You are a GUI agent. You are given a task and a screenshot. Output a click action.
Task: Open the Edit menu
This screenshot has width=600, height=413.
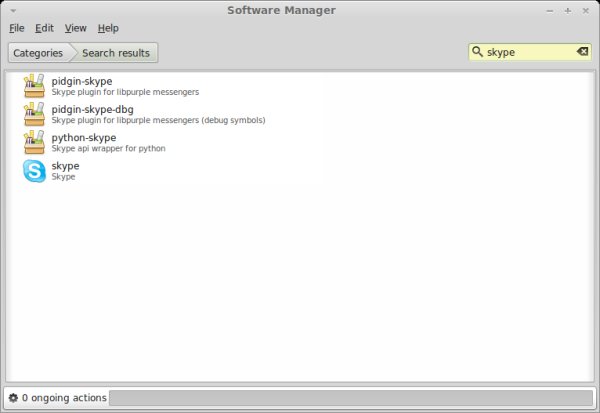pos(44,28)
